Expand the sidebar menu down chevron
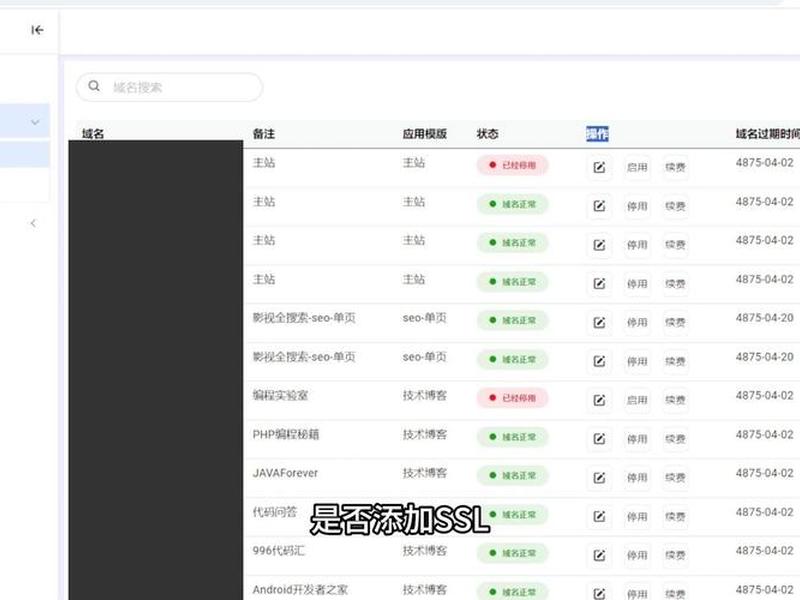This screenshot has width=800, height=600. point(35,122)
